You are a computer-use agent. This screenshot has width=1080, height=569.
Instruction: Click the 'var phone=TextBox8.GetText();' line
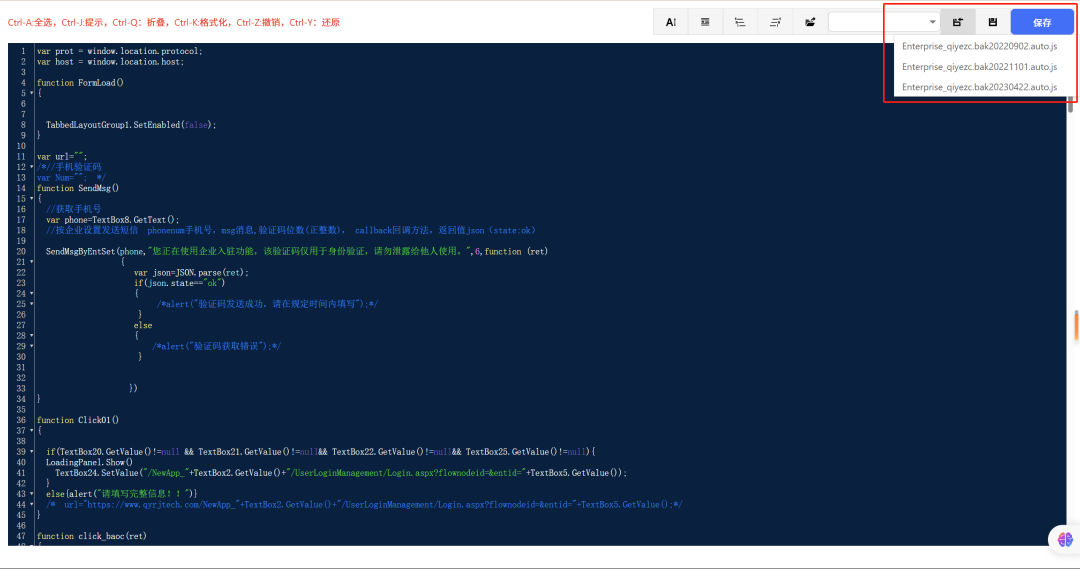112,220
